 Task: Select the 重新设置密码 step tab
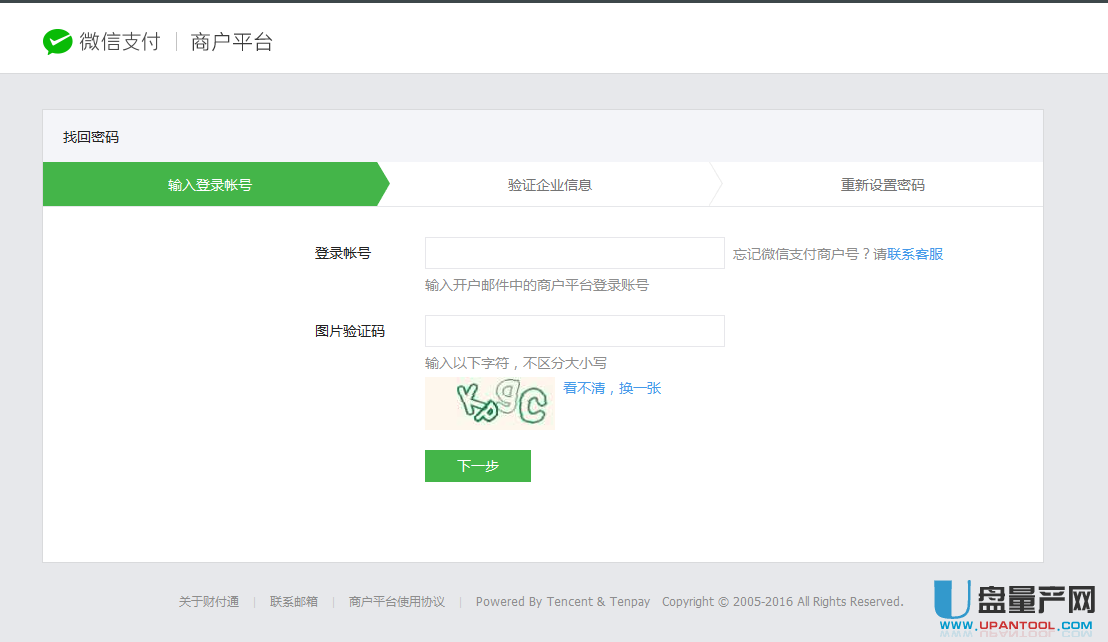882,185
